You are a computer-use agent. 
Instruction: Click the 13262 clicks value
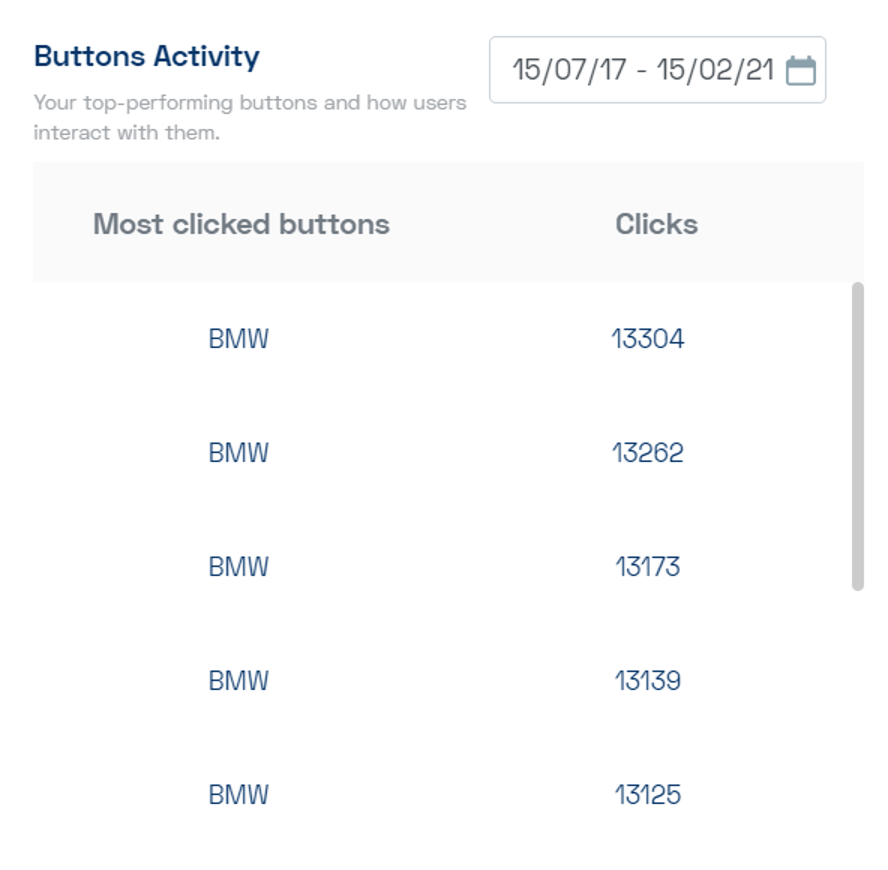(648, 453)
